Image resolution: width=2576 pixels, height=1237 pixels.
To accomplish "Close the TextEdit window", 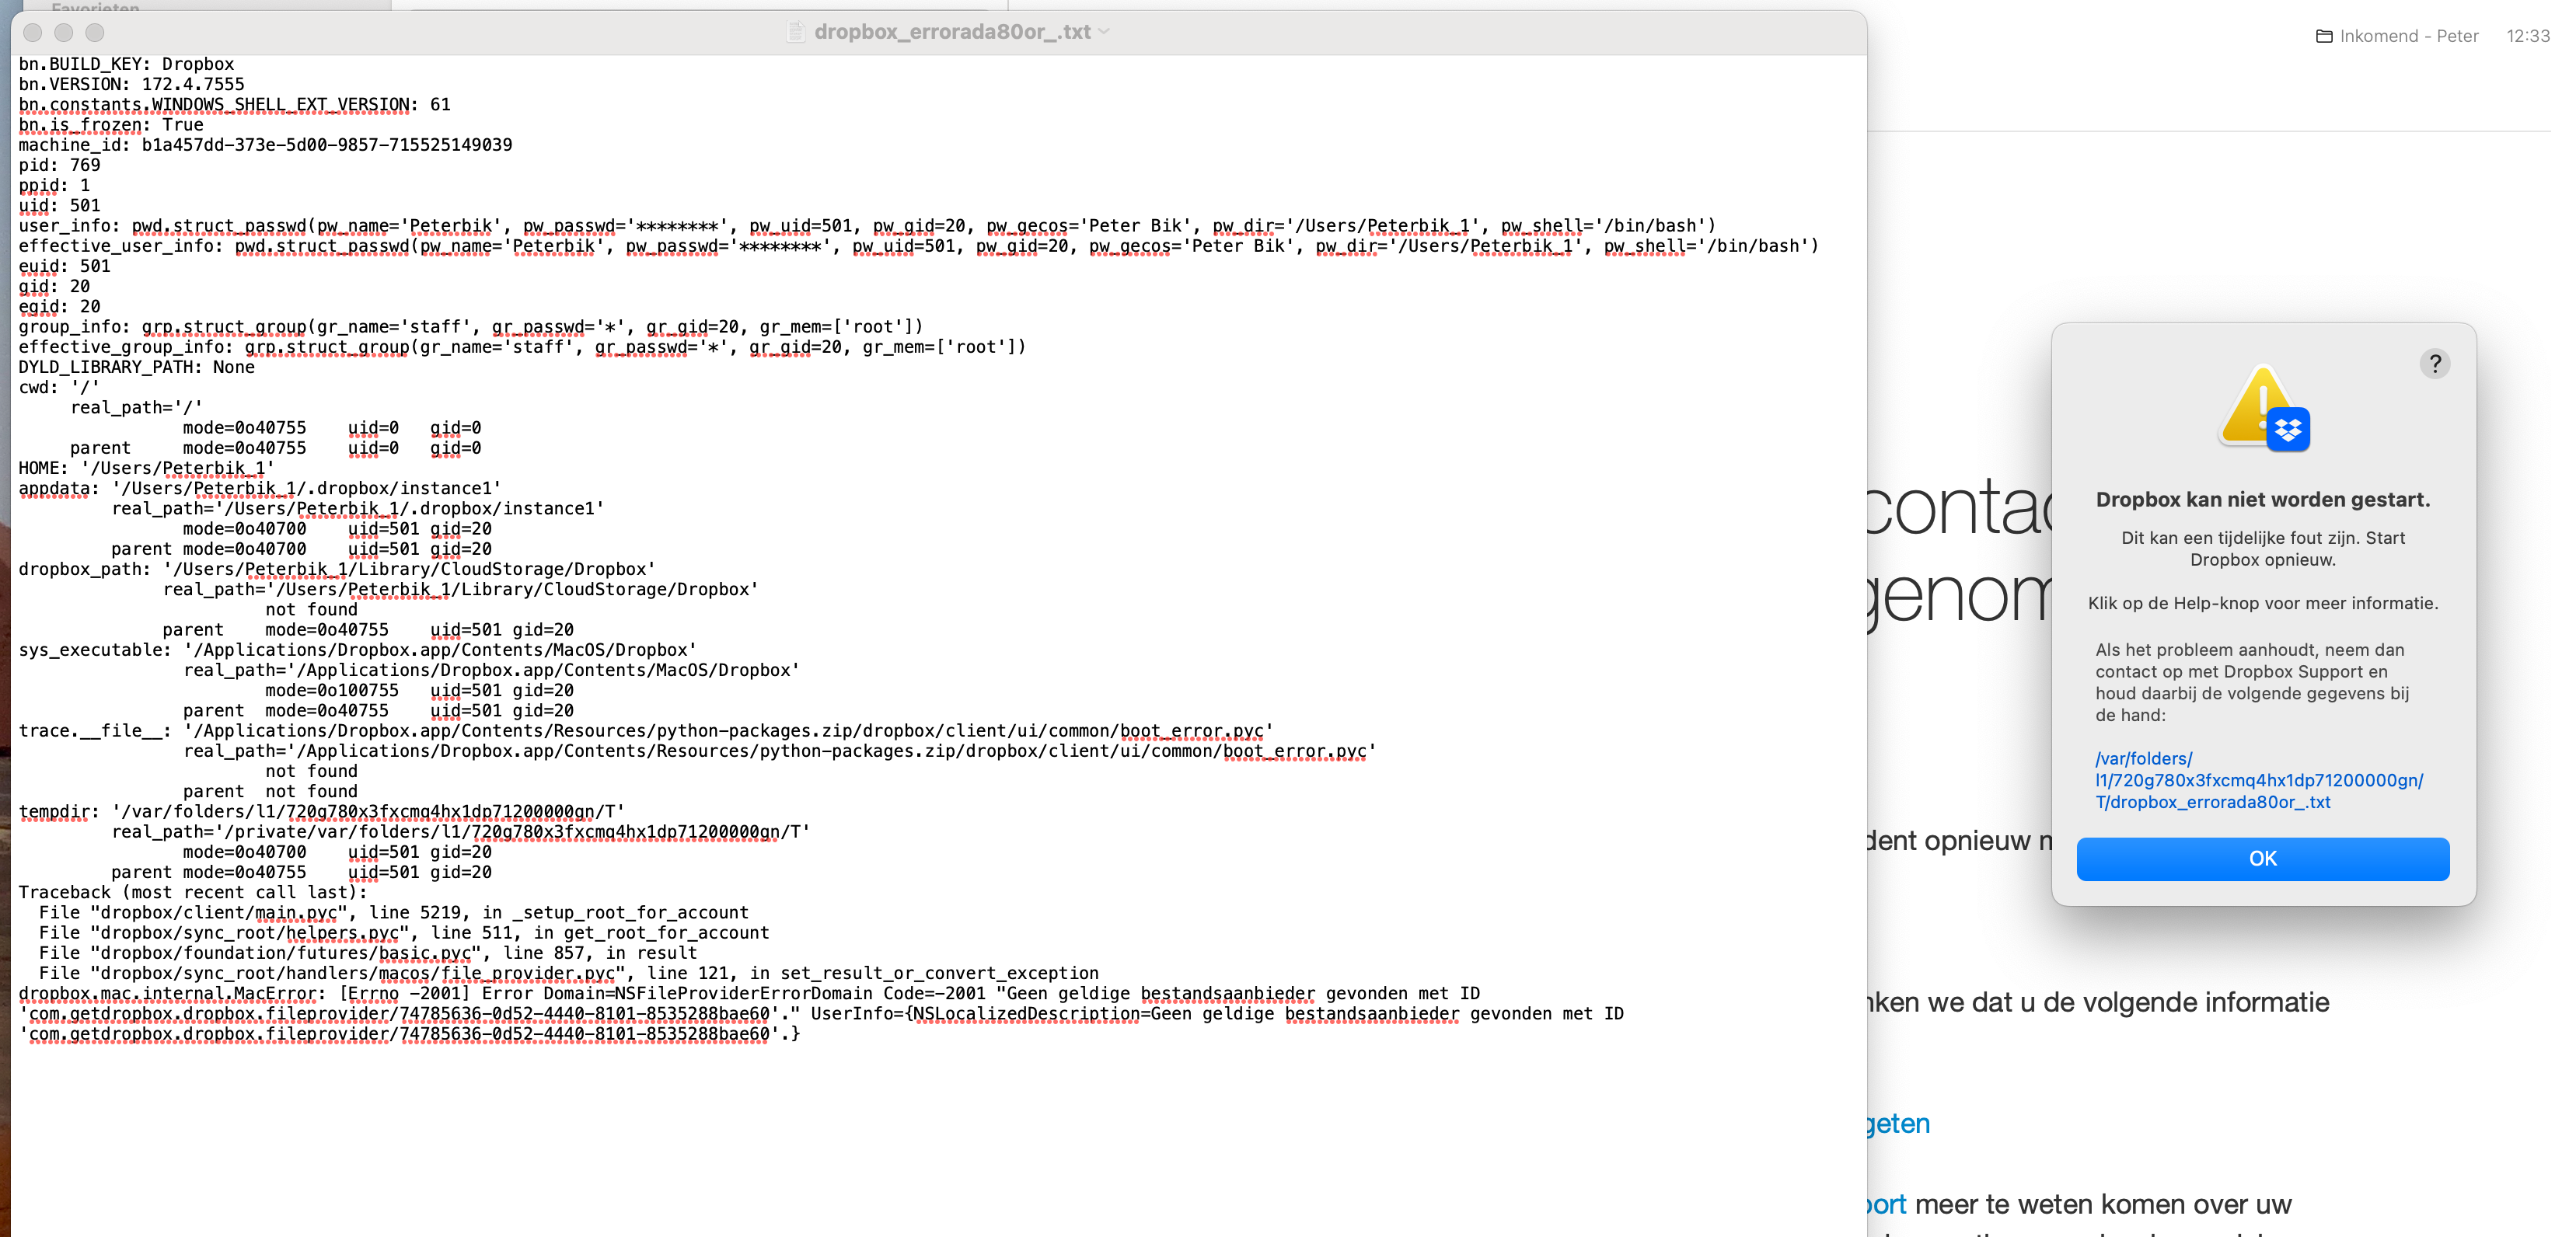I will (x=33, y=33).
